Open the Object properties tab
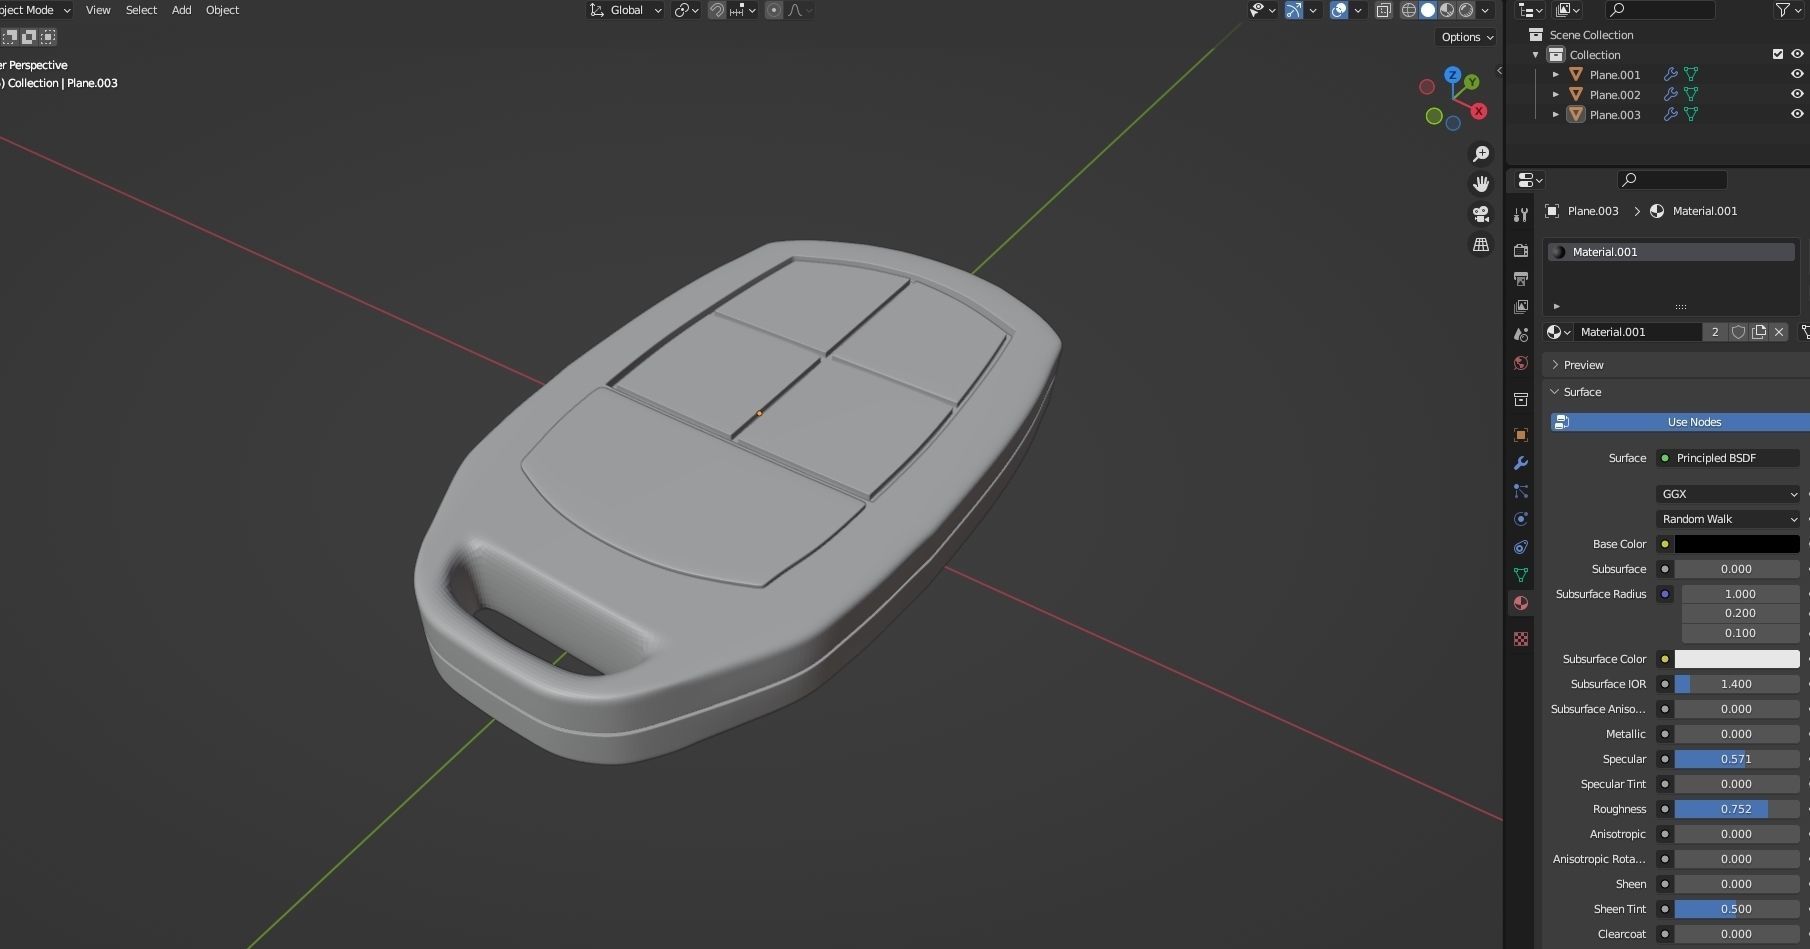This screenshot has width=1810, height=949. click(1521, 435)
